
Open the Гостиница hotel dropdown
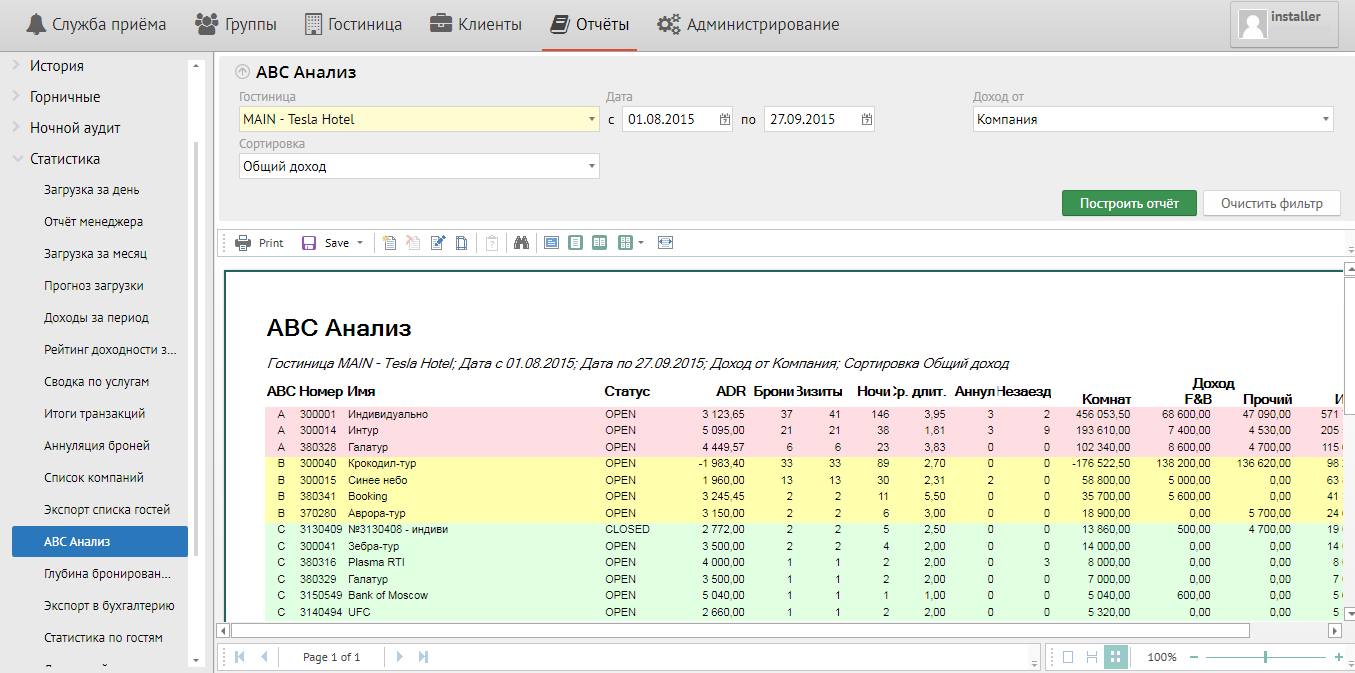592,119
